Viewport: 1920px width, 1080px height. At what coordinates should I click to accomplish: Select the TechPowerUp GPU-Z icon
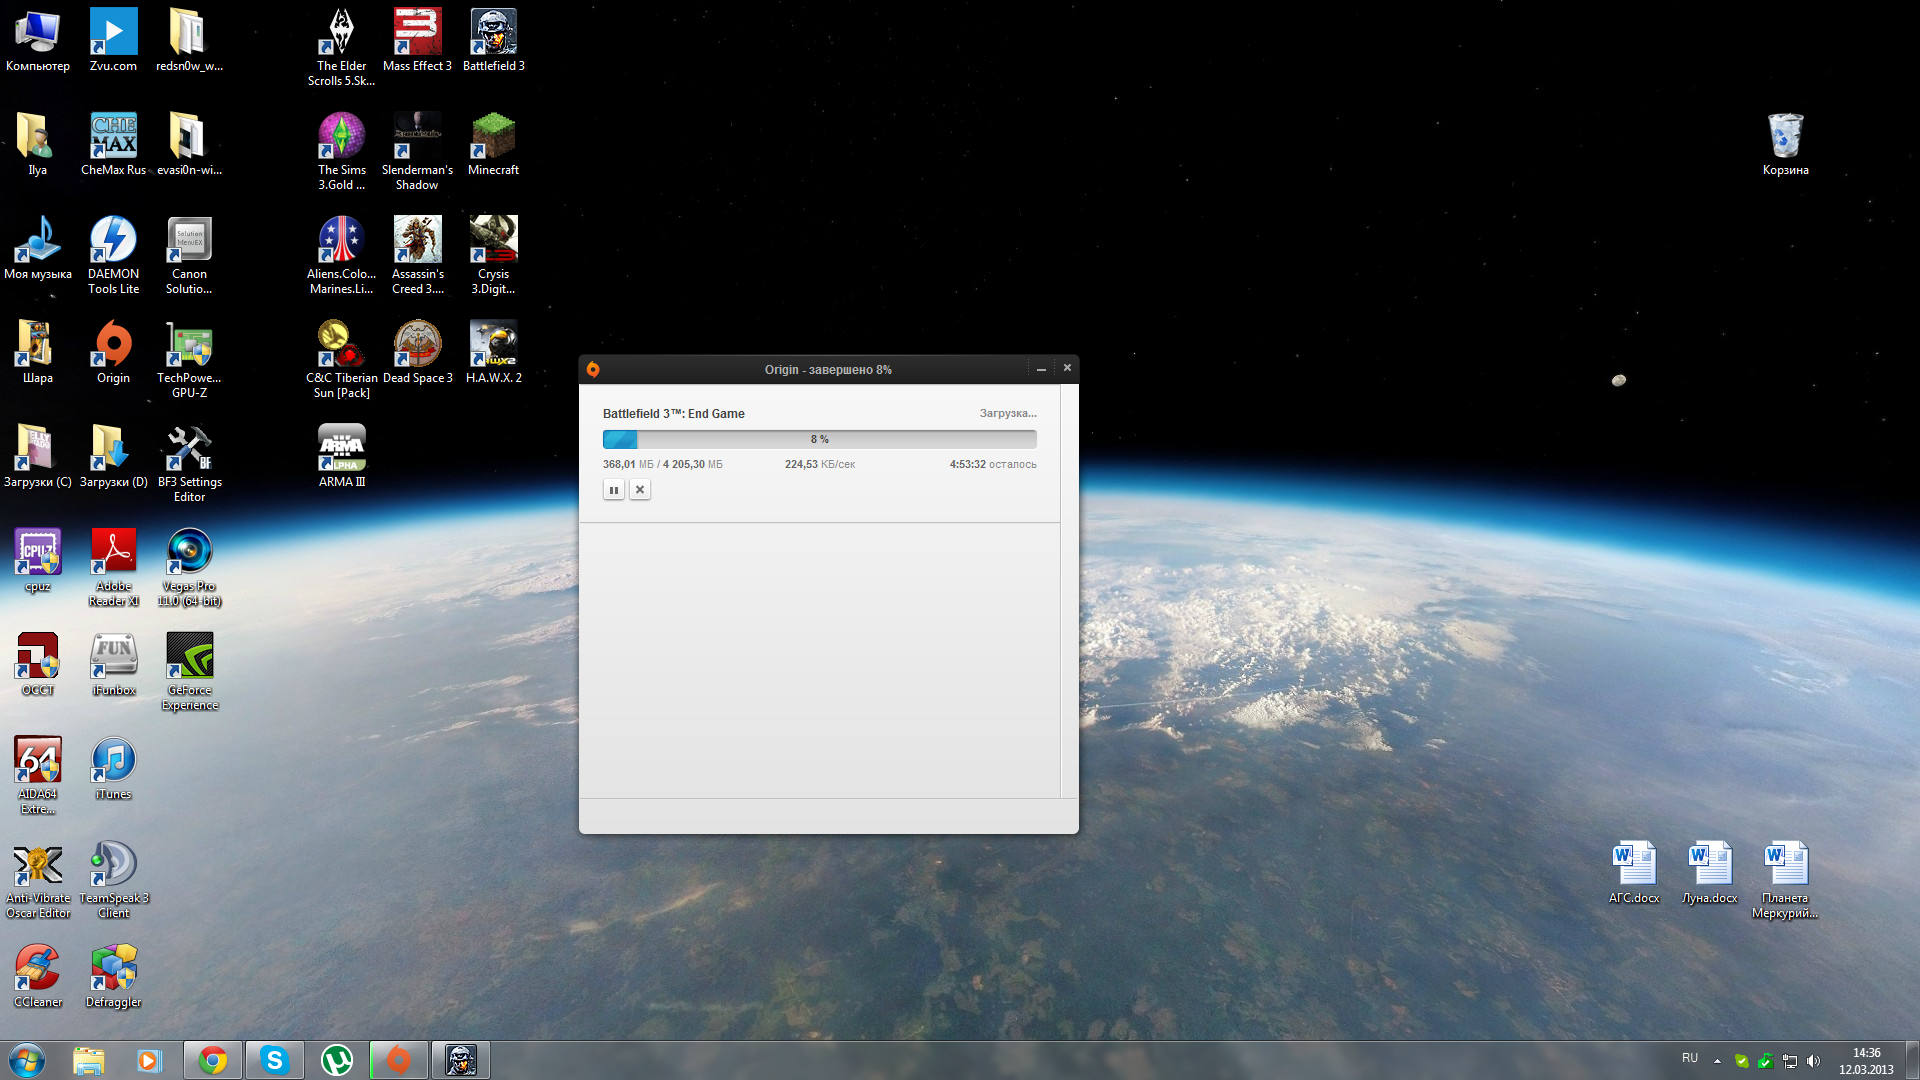(x=189, y=360)
